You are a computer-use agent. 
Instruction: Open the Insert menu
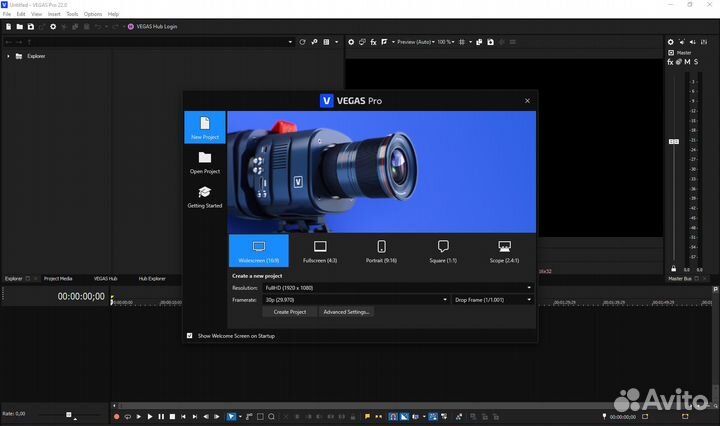pyautogui.click(x=54, y=14)
